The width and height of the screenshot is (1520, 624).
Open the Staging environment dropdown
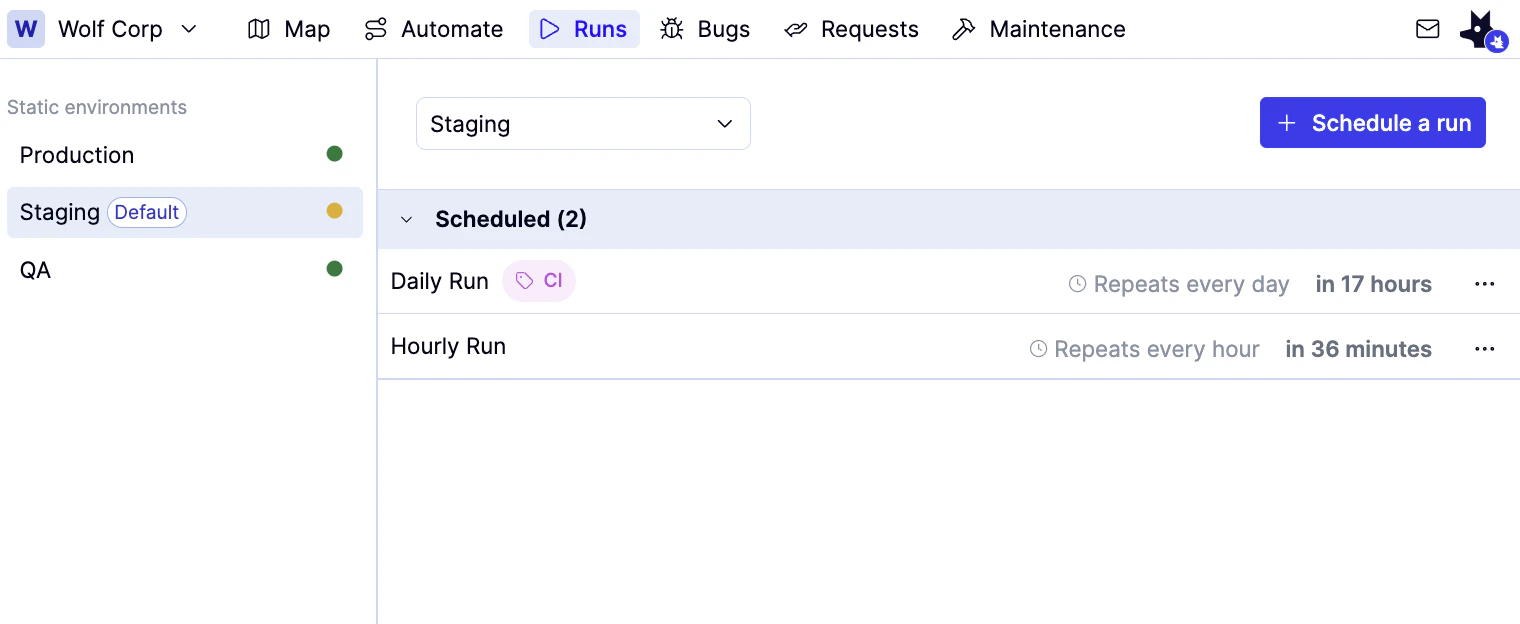583,123
